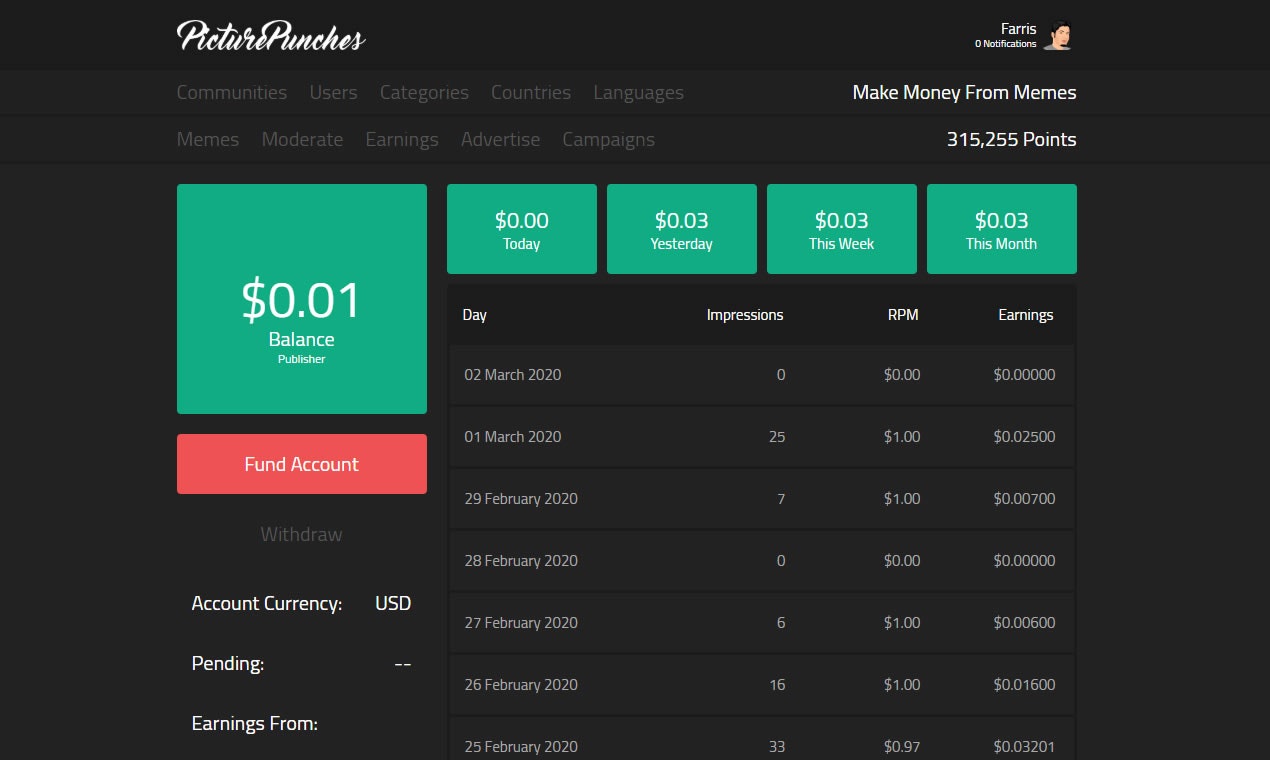Click $0.02500 earnings value
This screenshot has width=1270, height=760.
(x=1024, y=437)
